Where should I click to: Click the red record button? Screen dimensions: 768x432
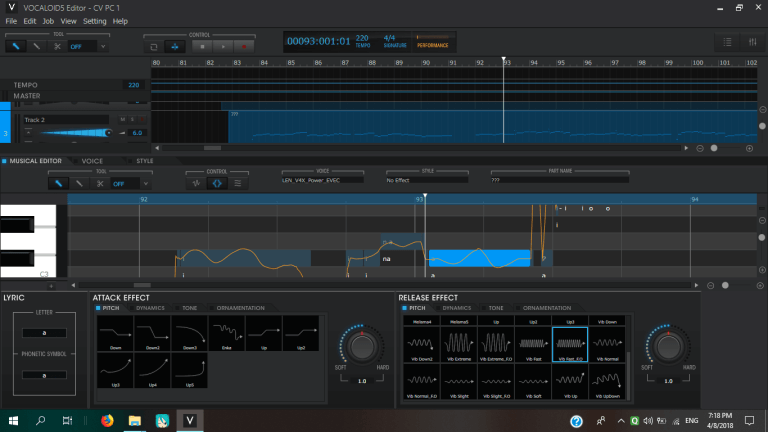(244, 47)
